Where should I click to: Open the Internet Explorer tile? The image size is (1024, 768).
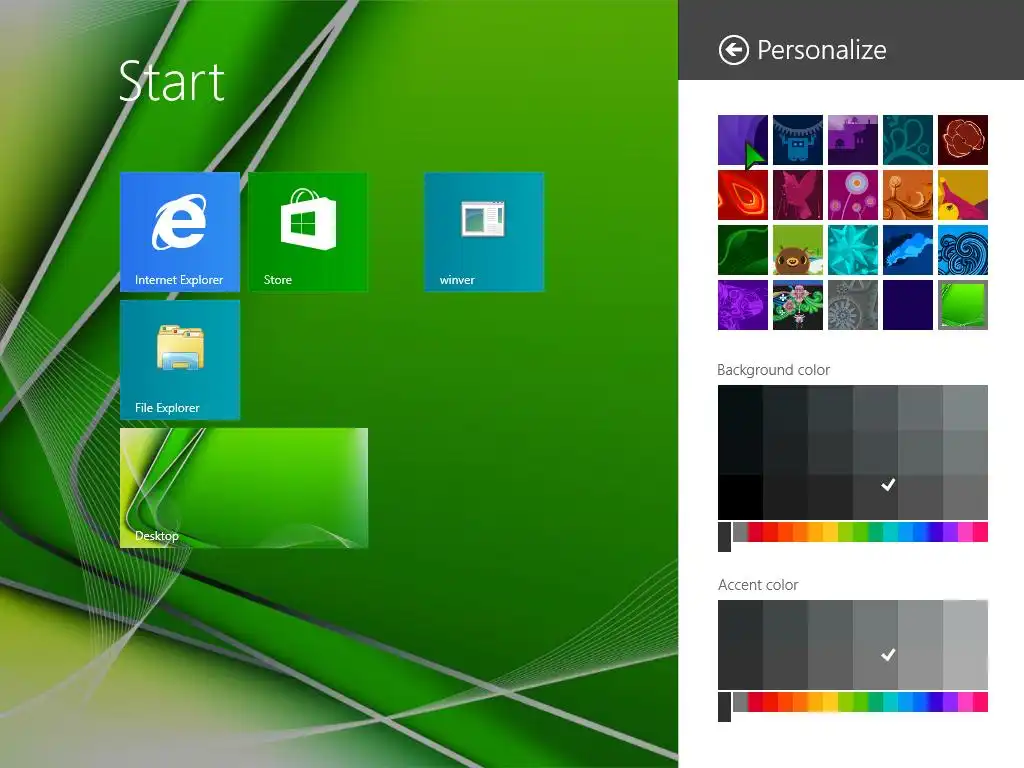point(180,232)
